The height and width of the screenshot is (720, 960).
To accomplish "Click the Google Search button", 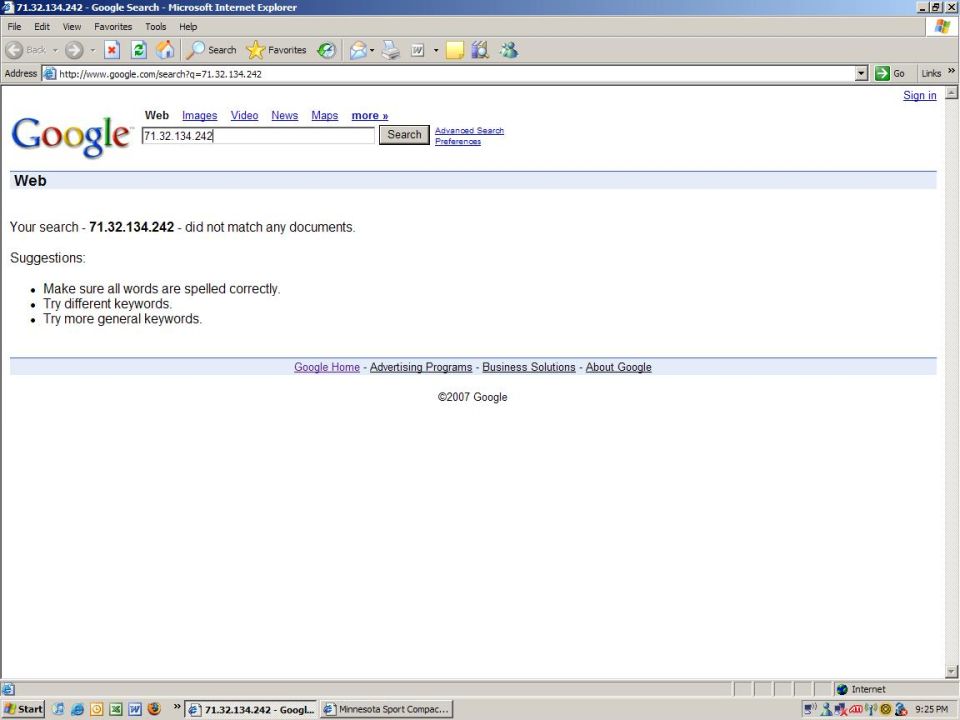I will point(404,135).
